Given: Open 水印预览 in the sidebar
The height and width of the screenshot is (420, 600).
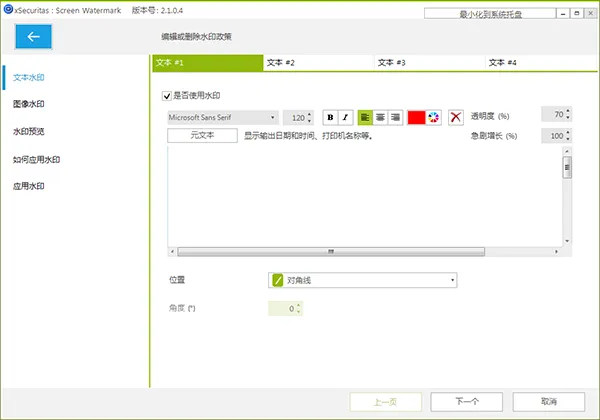Looking at the screenshot, I should tap(29, 132).
